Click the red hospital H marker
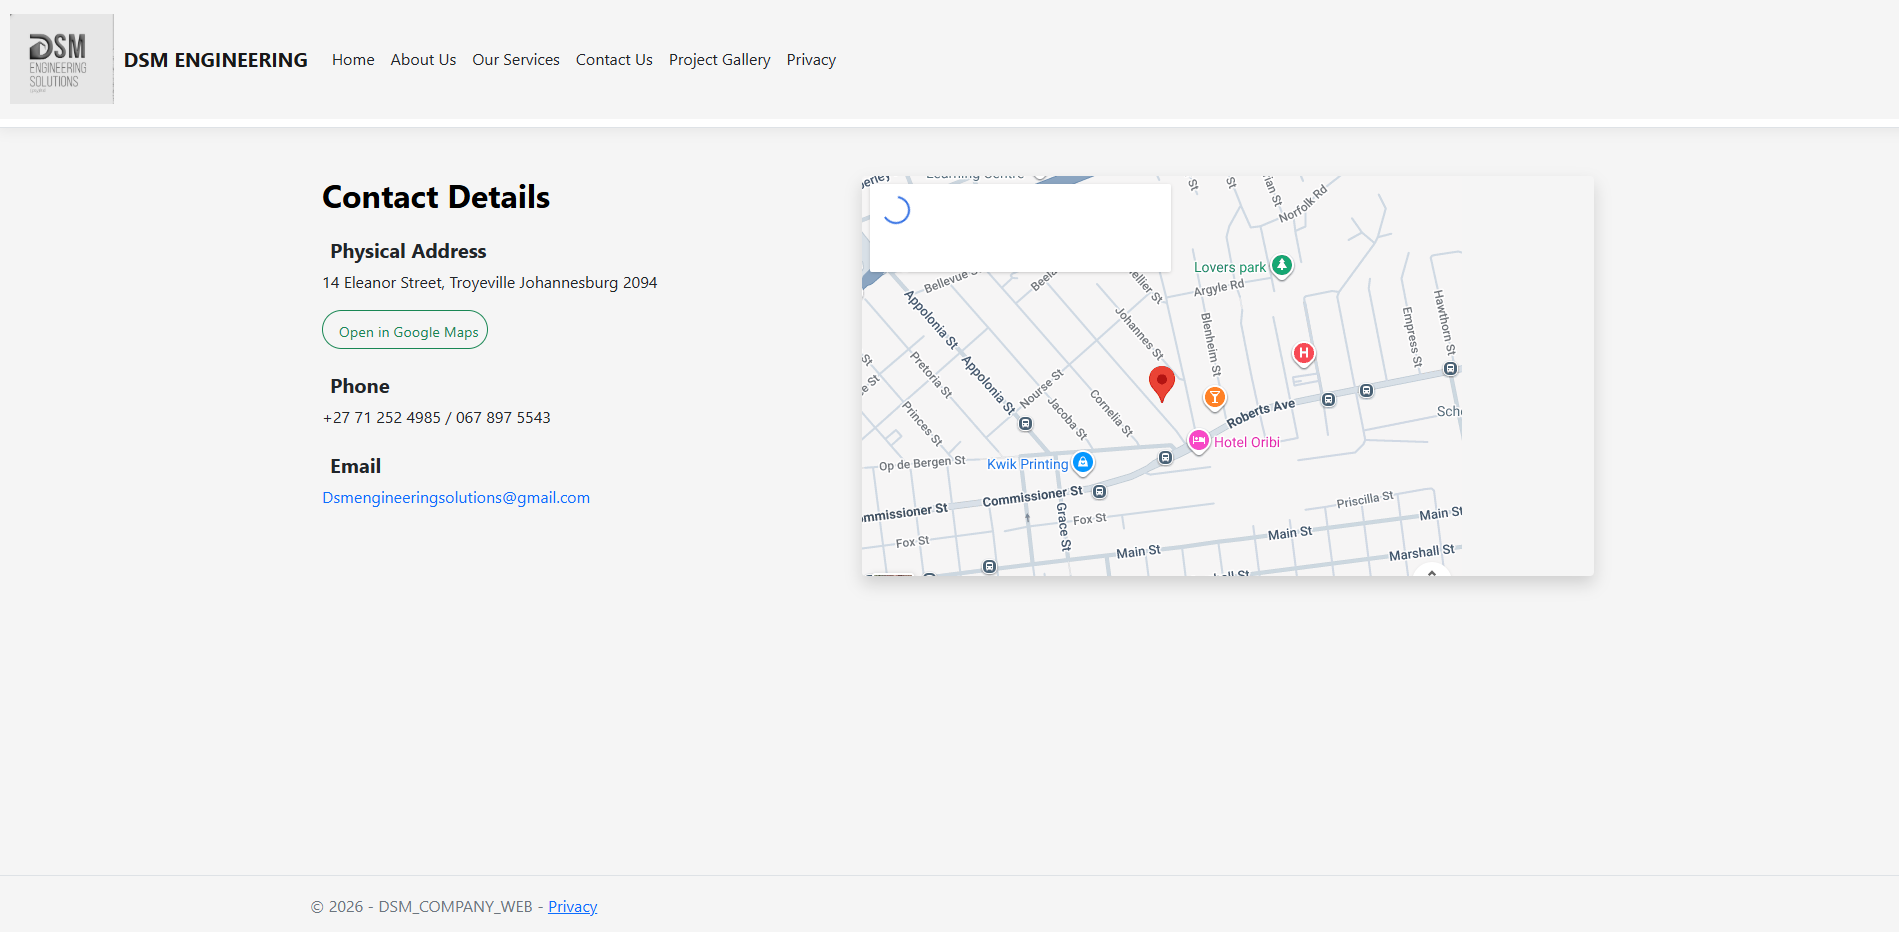This screenshot has width=1899, height=932. [1303, 354]
